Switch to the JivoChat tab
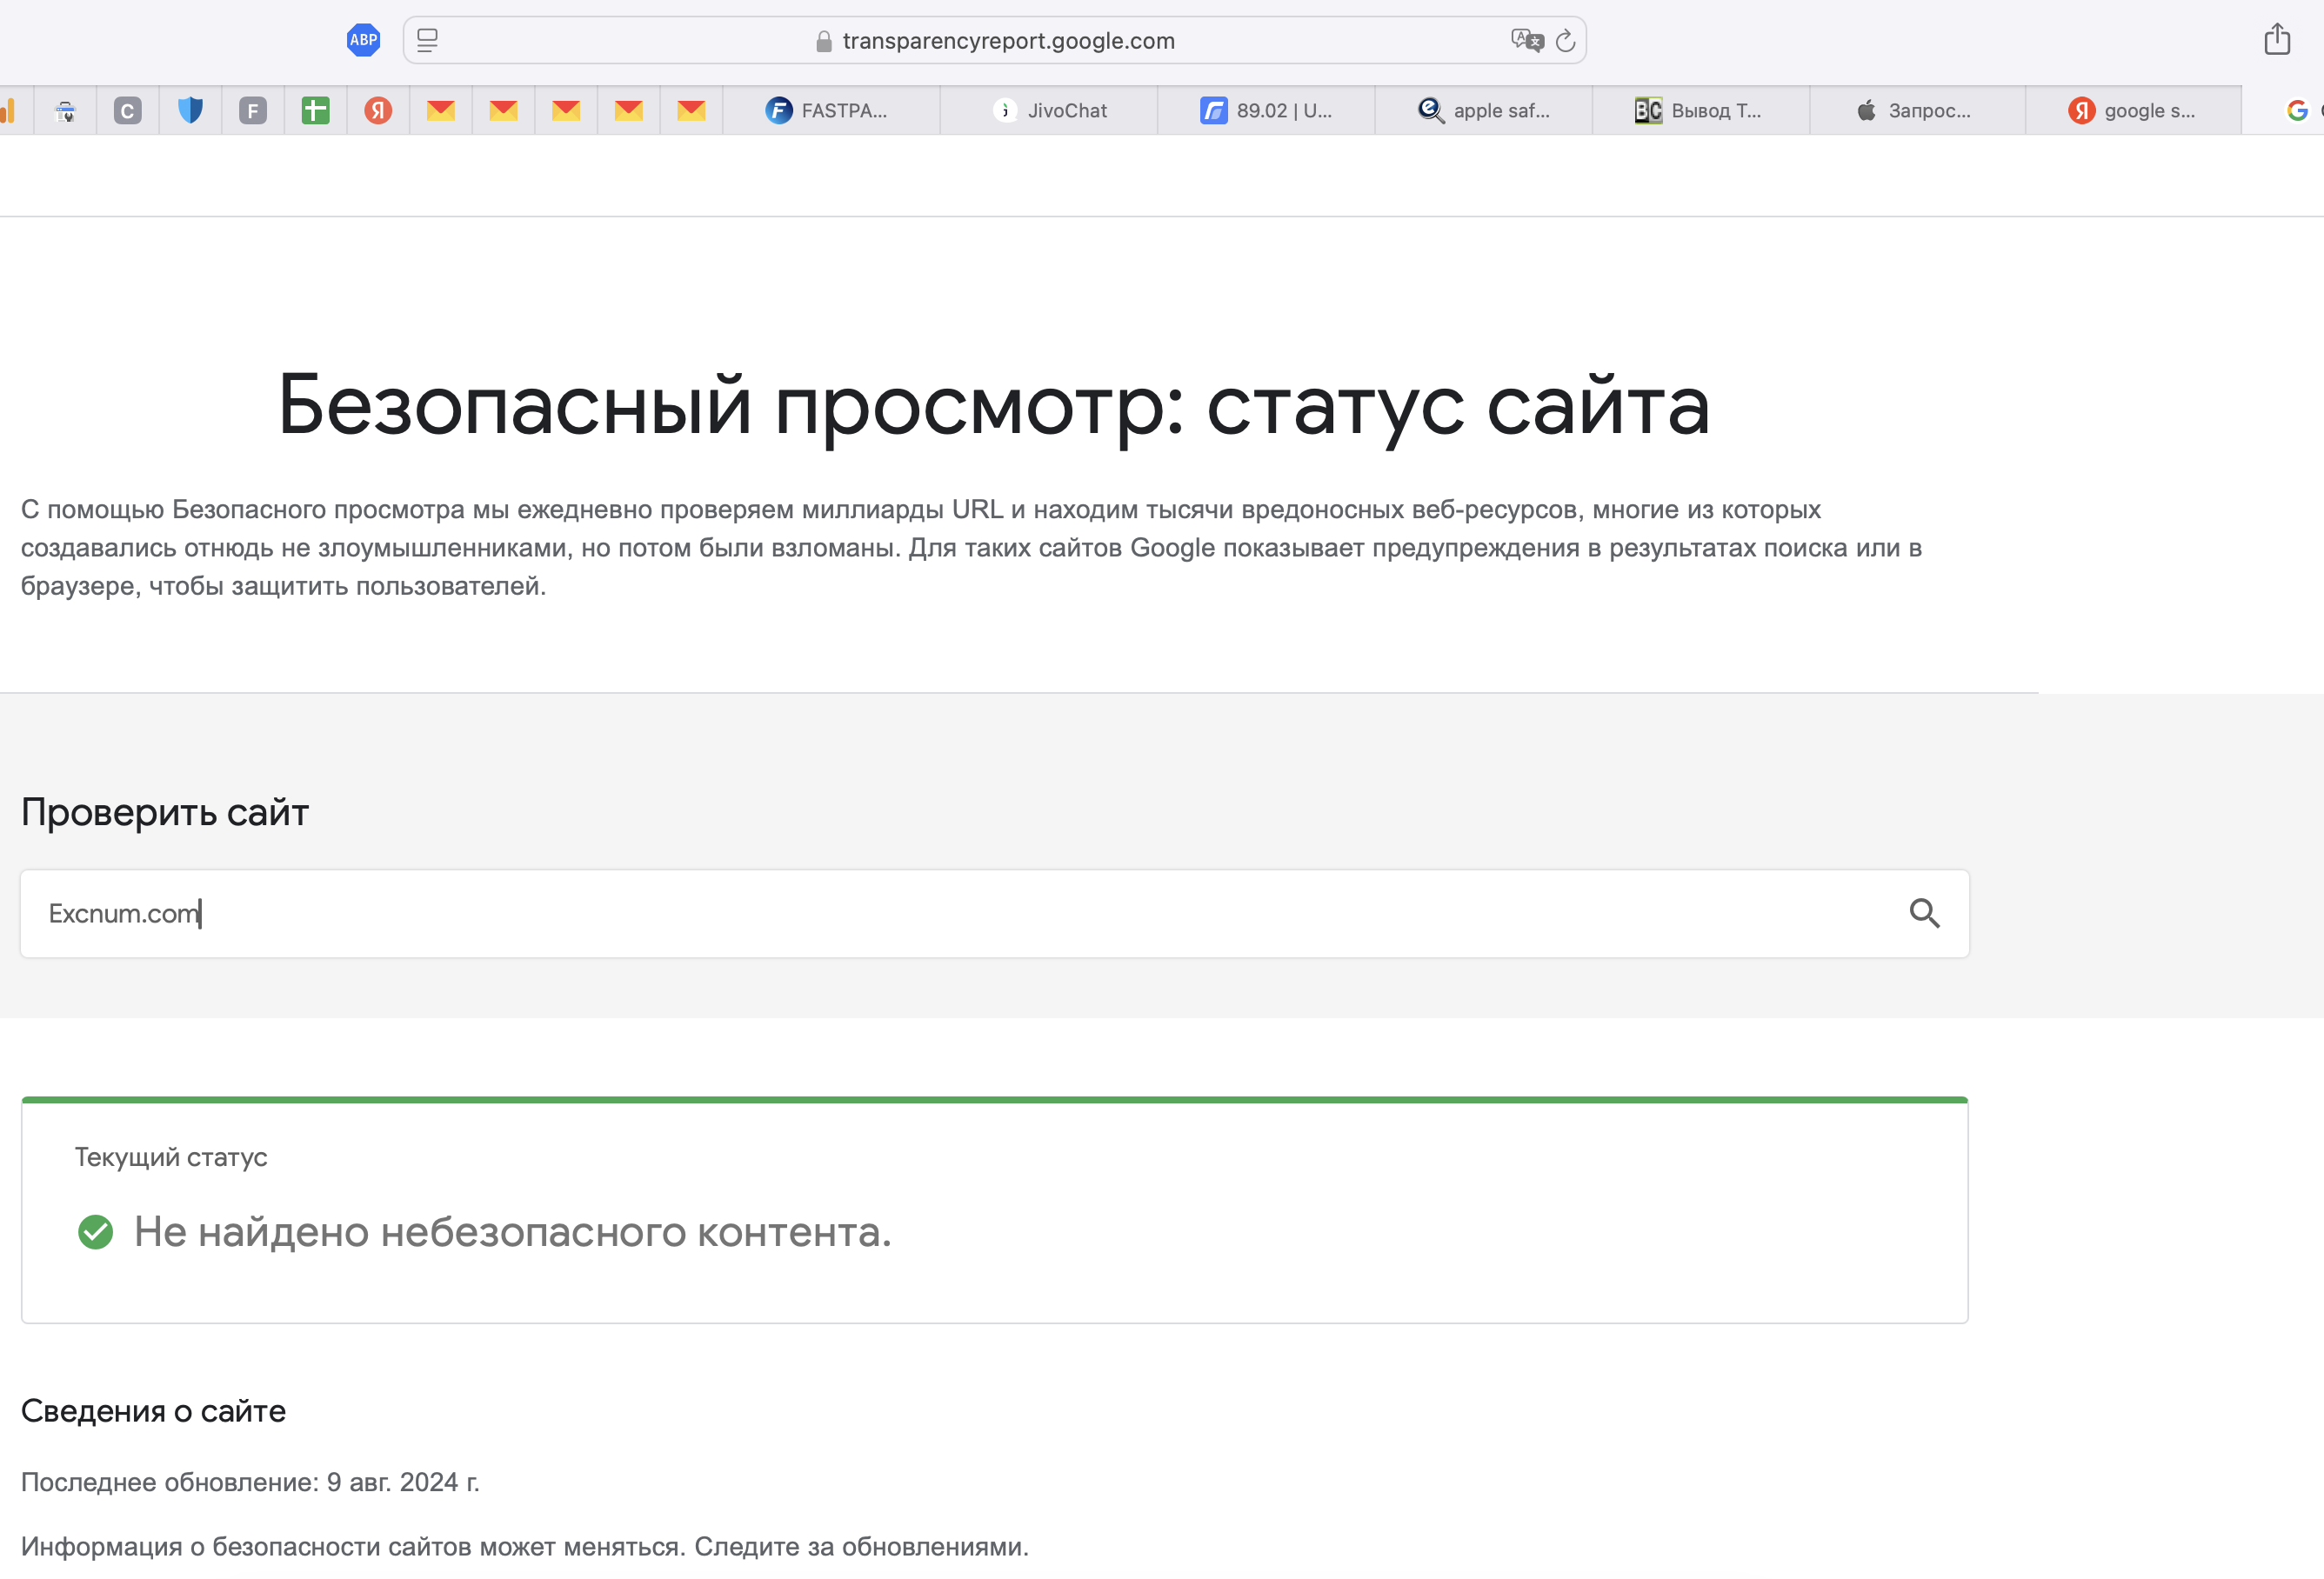Viewport: 2324px width, 1579px height. (x=1049, y=110)
